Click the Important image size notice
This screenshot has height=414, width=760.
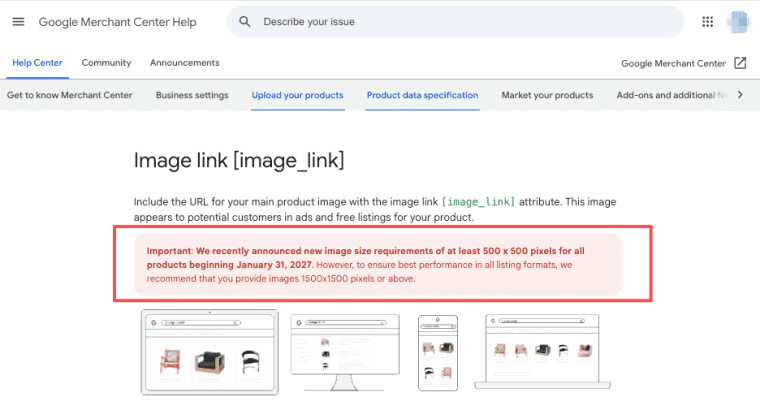[378, 265]
